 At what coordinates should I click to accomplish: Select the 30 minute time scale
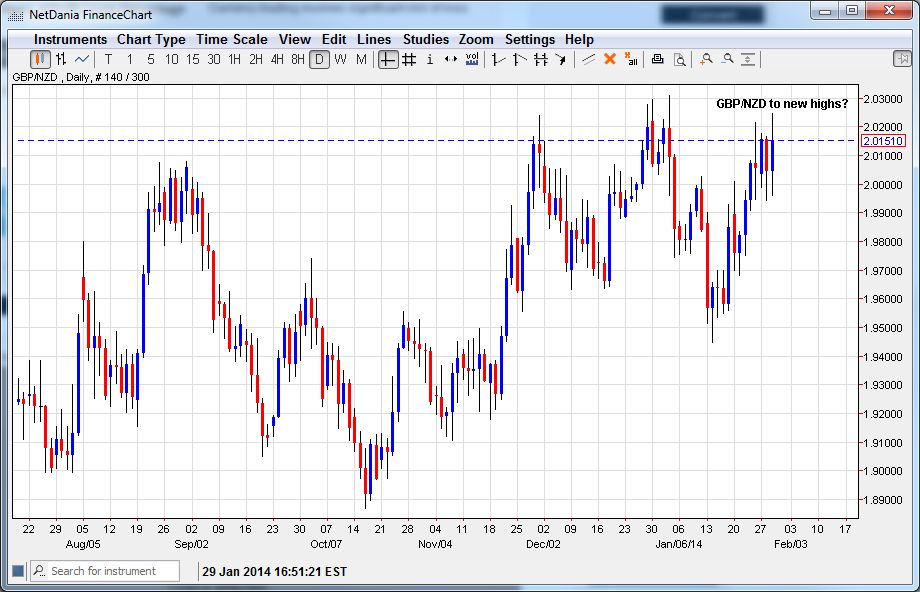tap(214, 59)
